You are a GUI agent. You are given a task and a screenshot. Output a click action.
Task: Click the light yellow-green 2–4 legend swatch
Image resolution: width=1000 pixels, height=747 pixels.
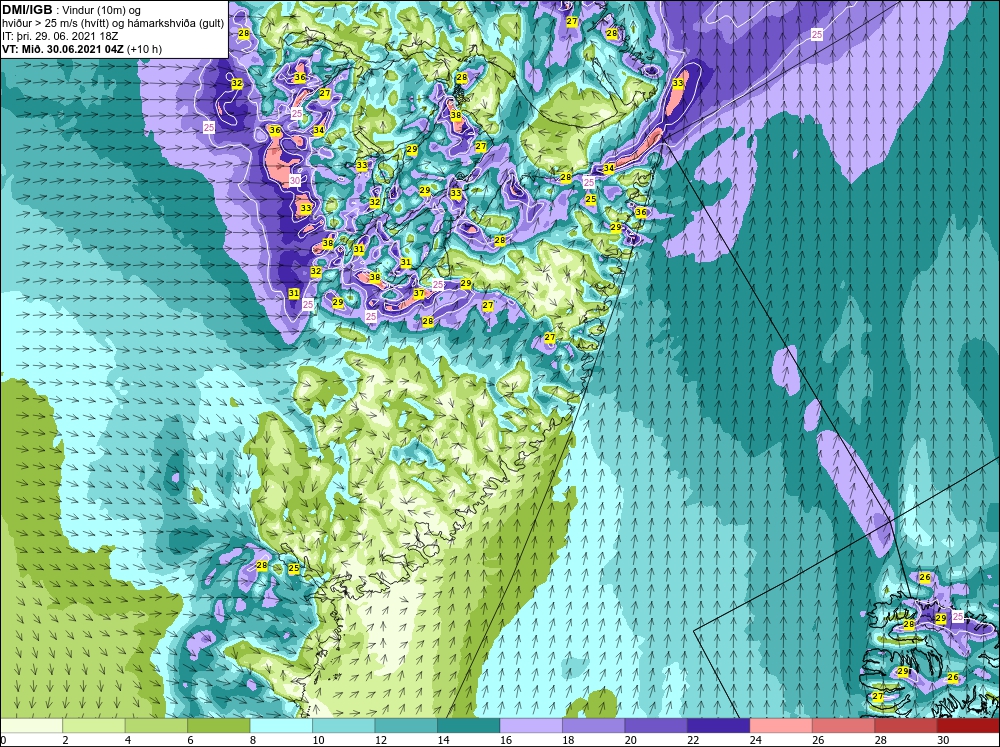pyautogui.click(x=94, y=726)
